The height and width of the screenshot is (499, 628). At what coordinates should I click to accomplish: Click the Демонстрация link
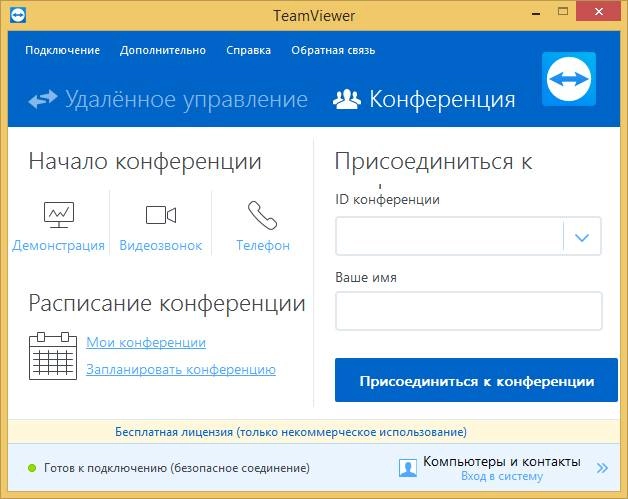pos(58,245)
